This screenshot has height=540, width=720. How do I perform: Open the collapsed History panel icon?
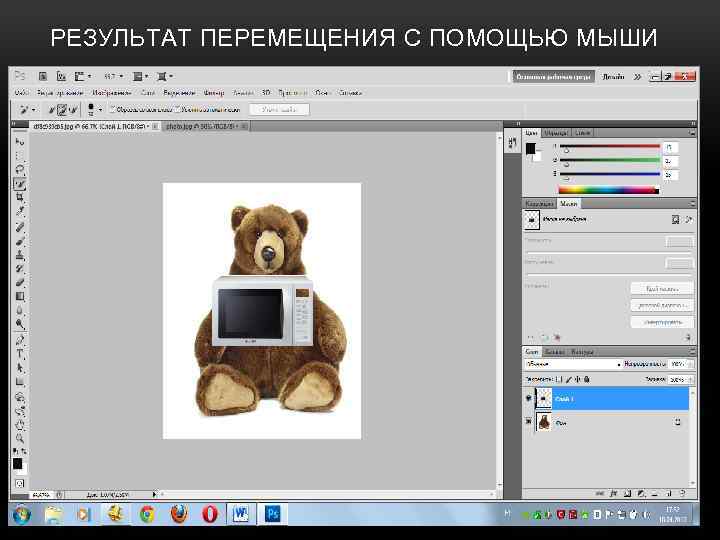(512, 144)
